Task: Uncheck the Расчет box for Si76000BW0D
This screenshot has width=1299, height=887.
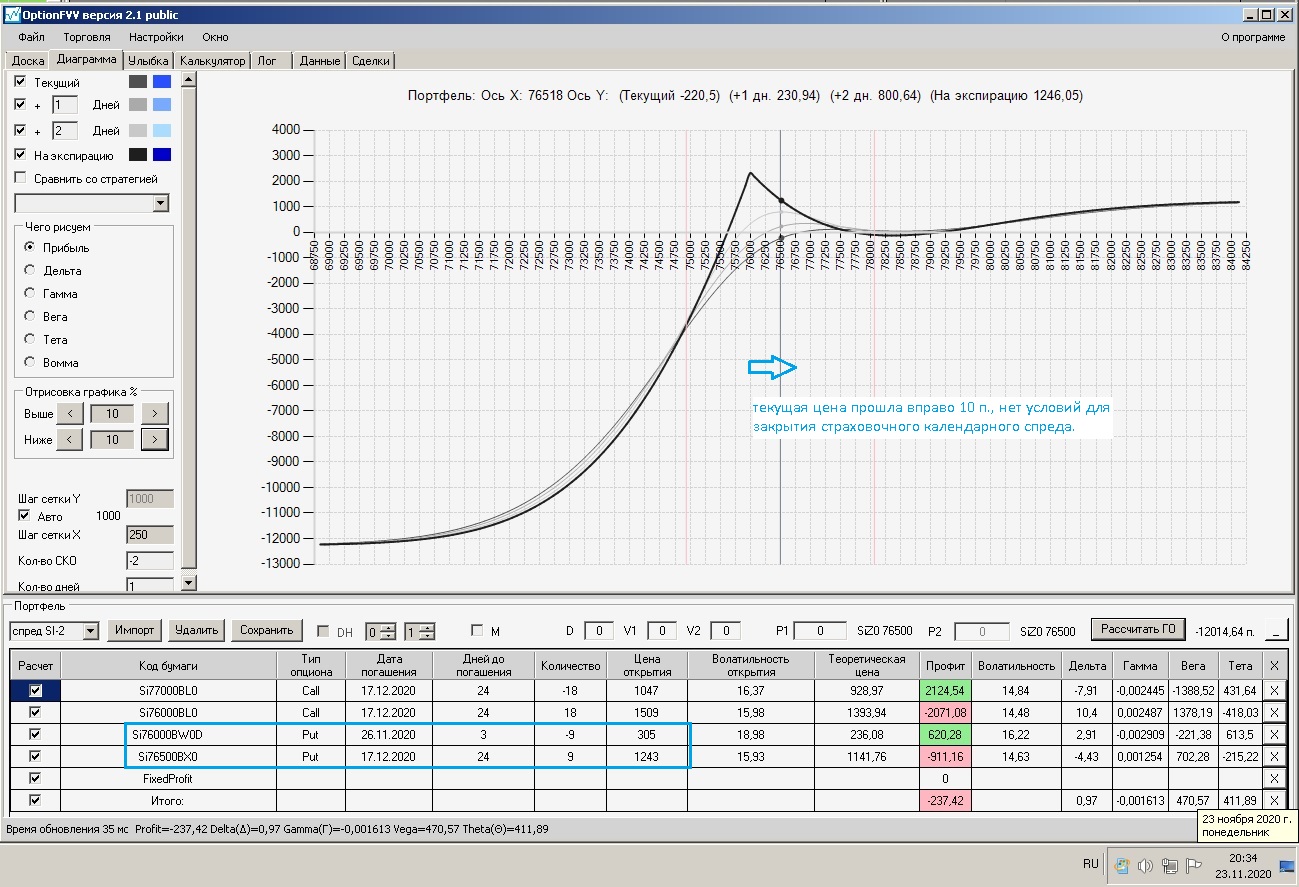Action: tap(35, 734)
